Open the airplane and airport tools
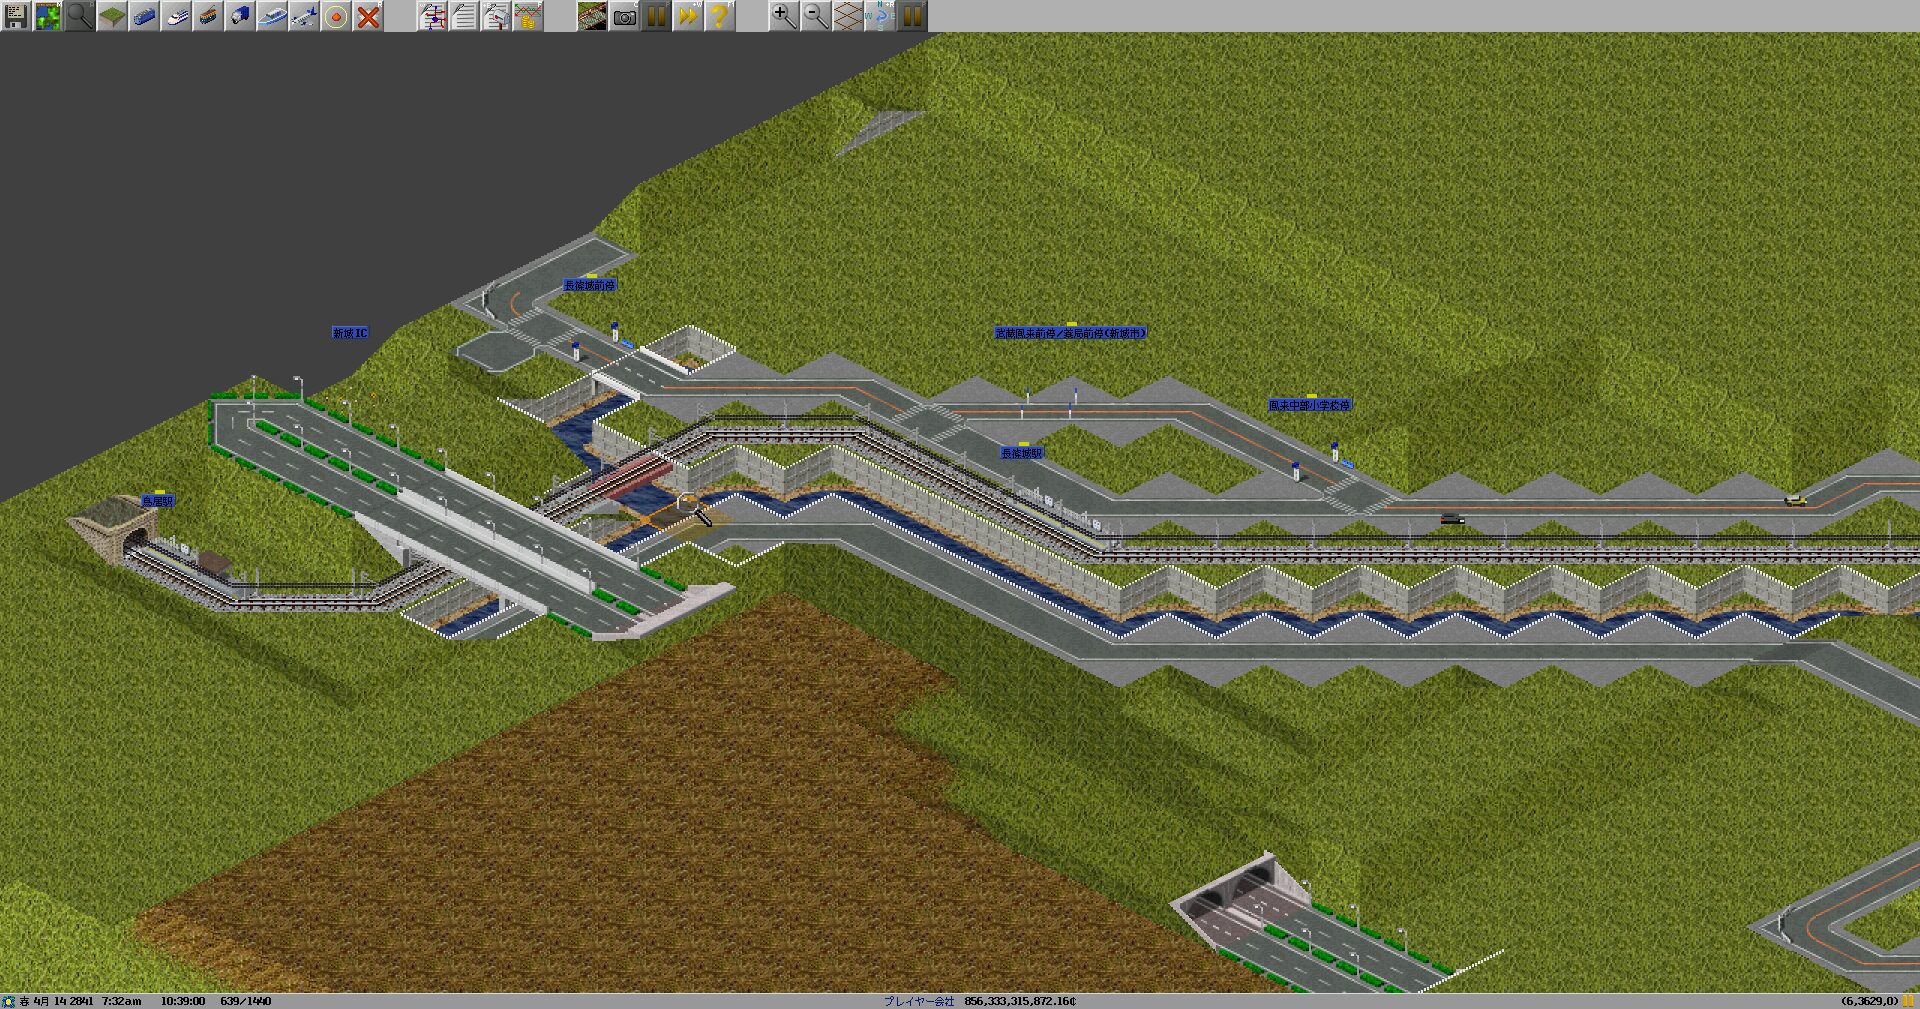Viewport: 1920px width, 1009px height. pos(304,16)
